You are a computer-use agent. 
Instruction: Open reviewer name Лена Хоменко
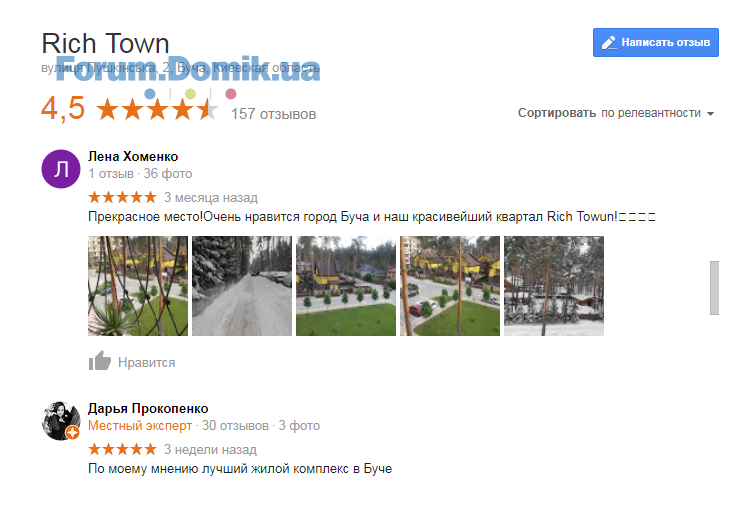click(x=133, y=156)
